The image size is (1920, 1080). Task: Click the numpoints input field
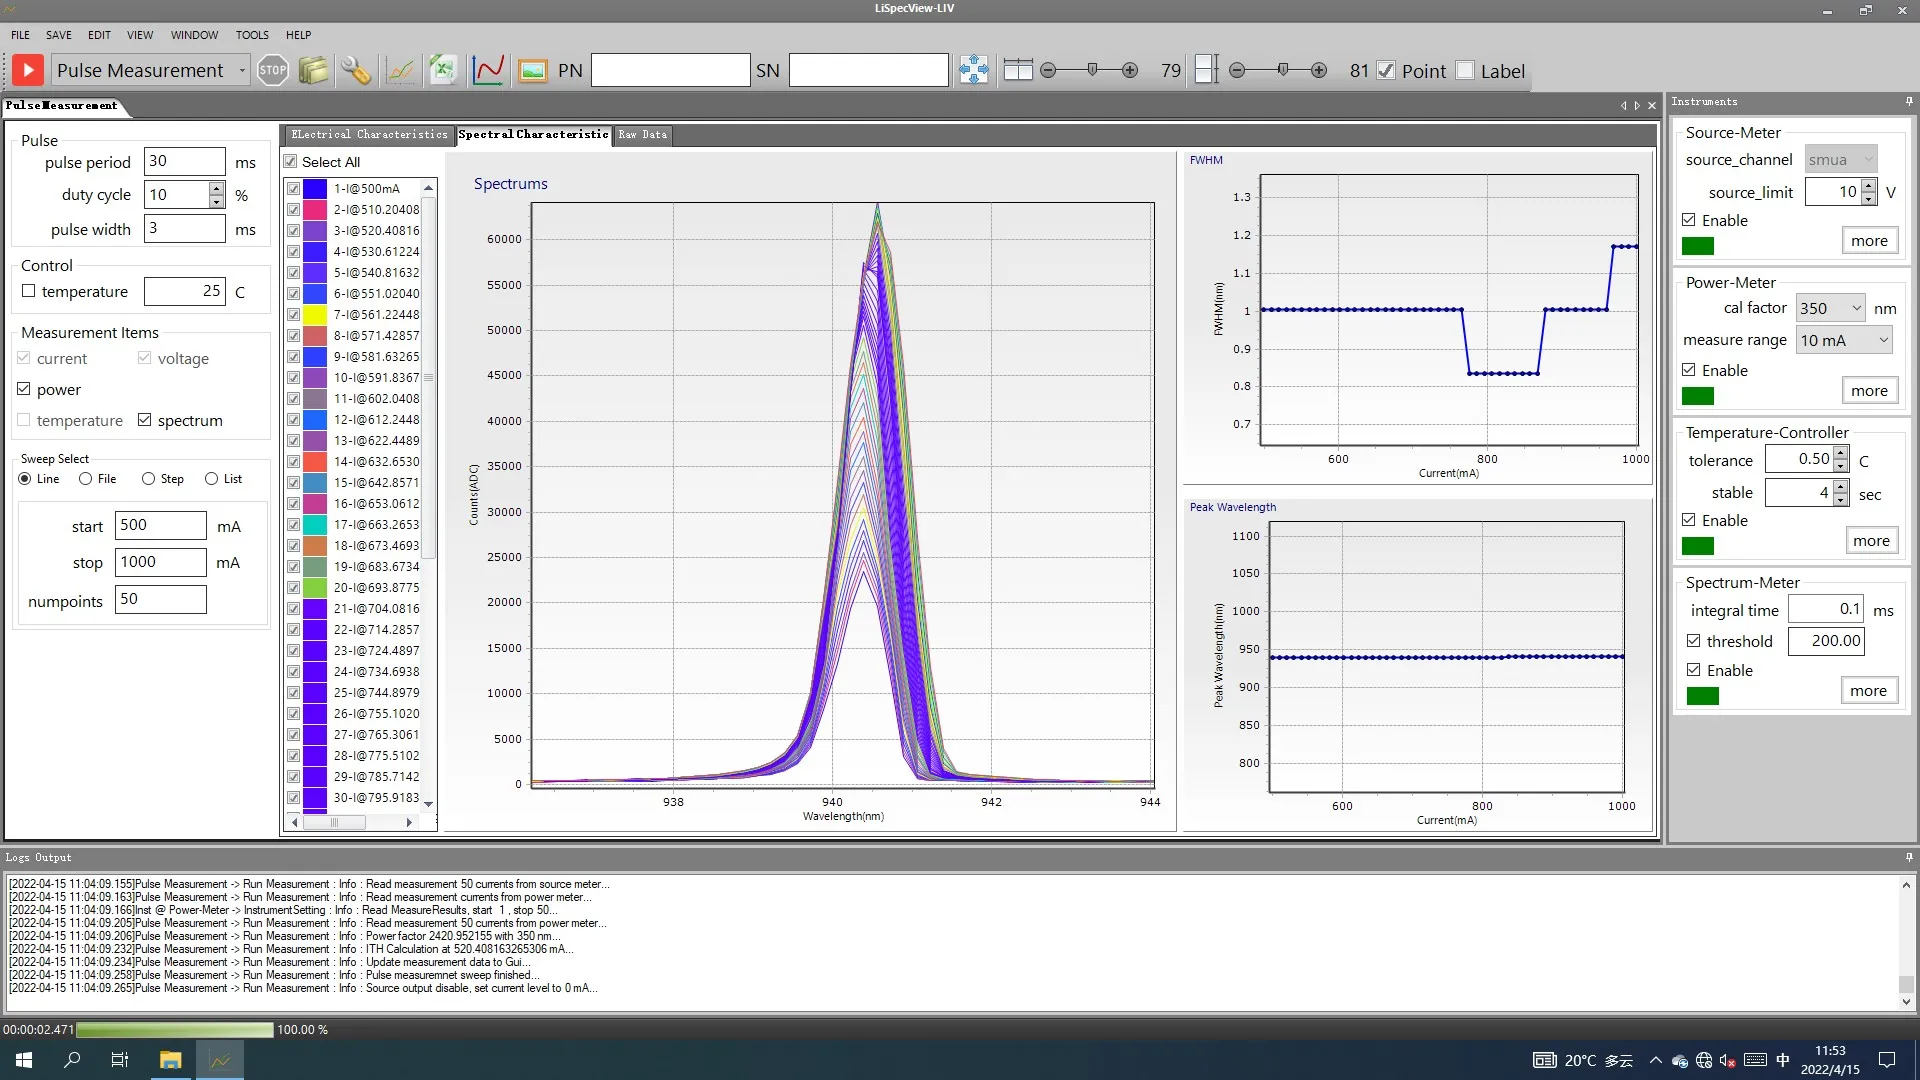point(160,599)
